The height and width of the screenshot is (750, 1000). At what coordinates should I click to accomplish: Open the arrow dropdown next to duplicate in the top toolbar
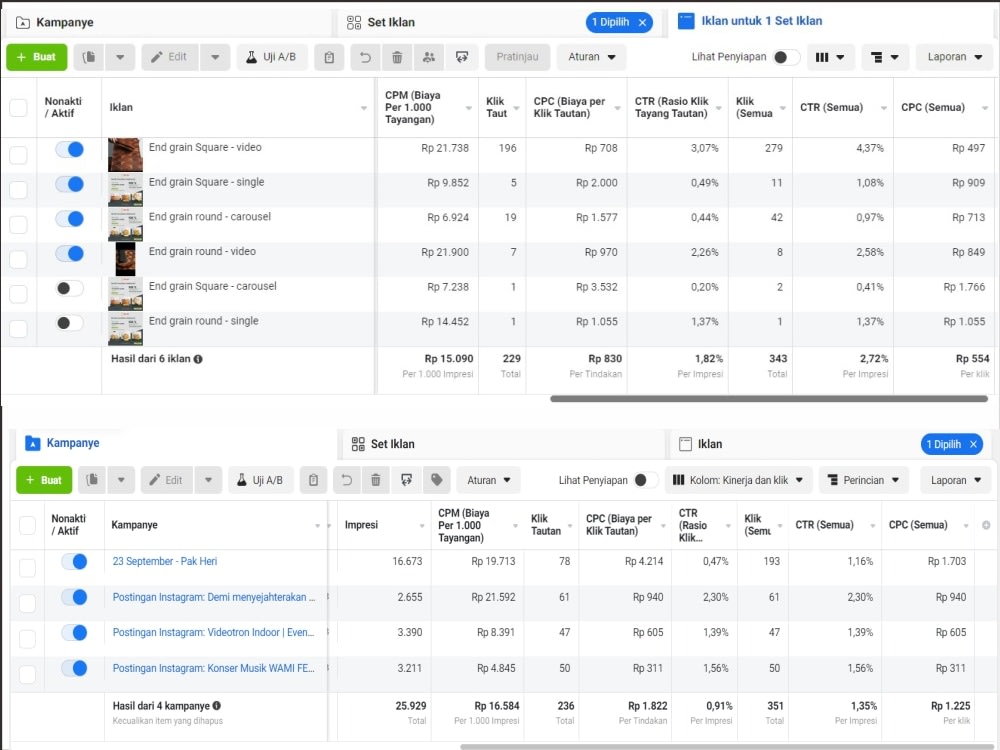click(120, 57)
